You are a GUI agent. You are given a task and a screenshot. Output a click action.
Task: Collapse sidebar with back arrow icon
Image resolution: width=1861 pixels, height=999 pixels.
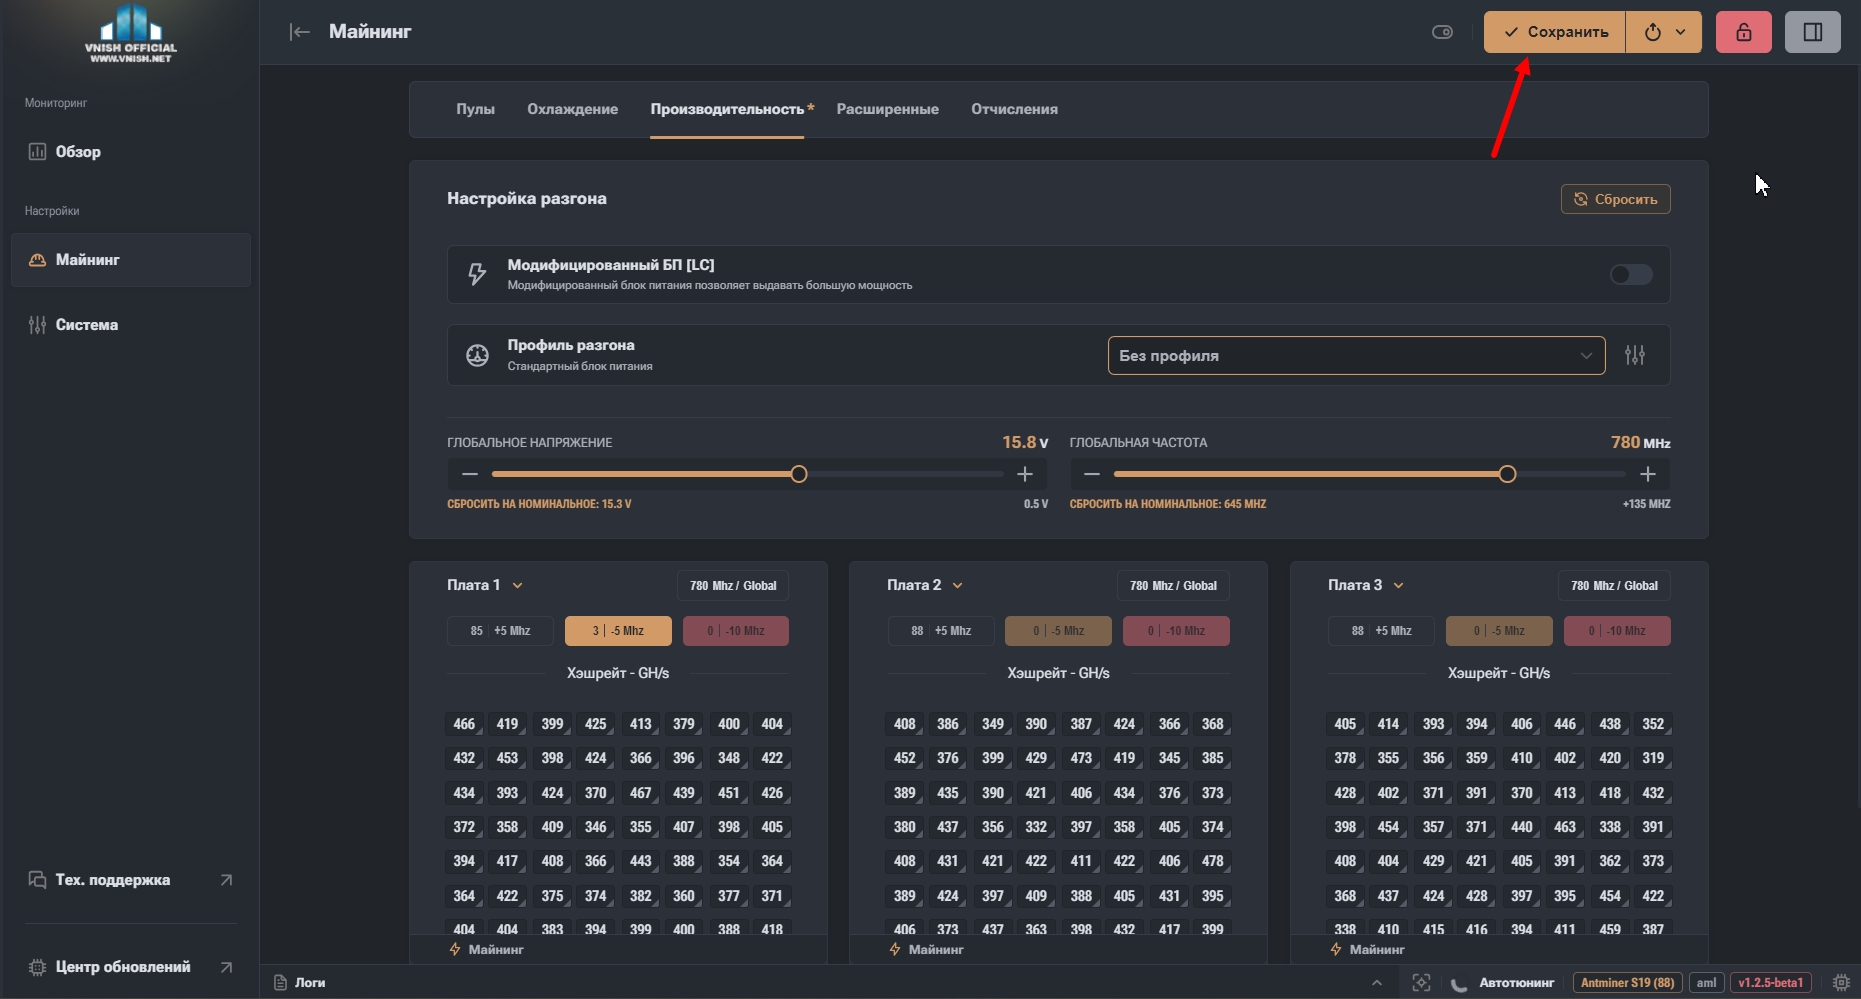coord(299,32)
